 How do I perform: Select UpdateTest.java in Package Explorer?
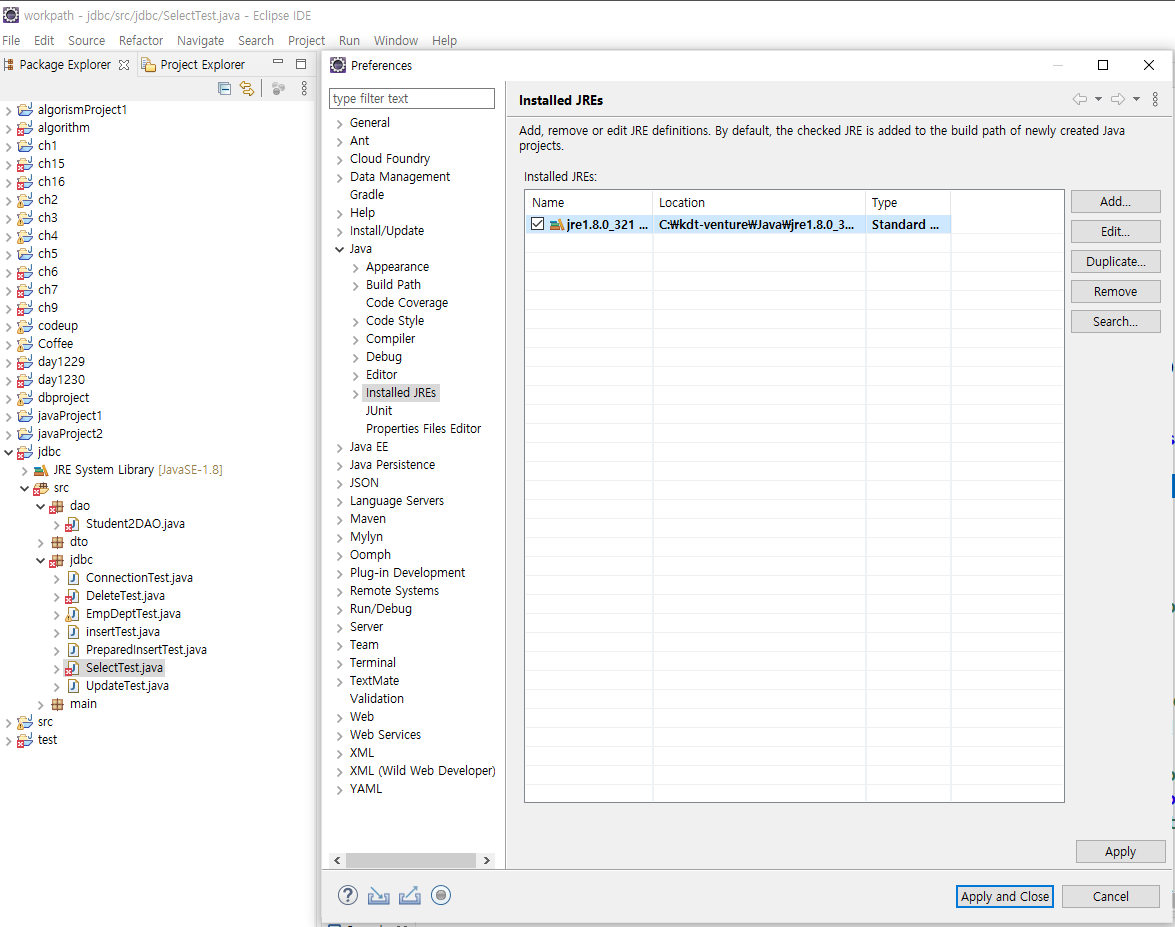[x=127, y=686]
